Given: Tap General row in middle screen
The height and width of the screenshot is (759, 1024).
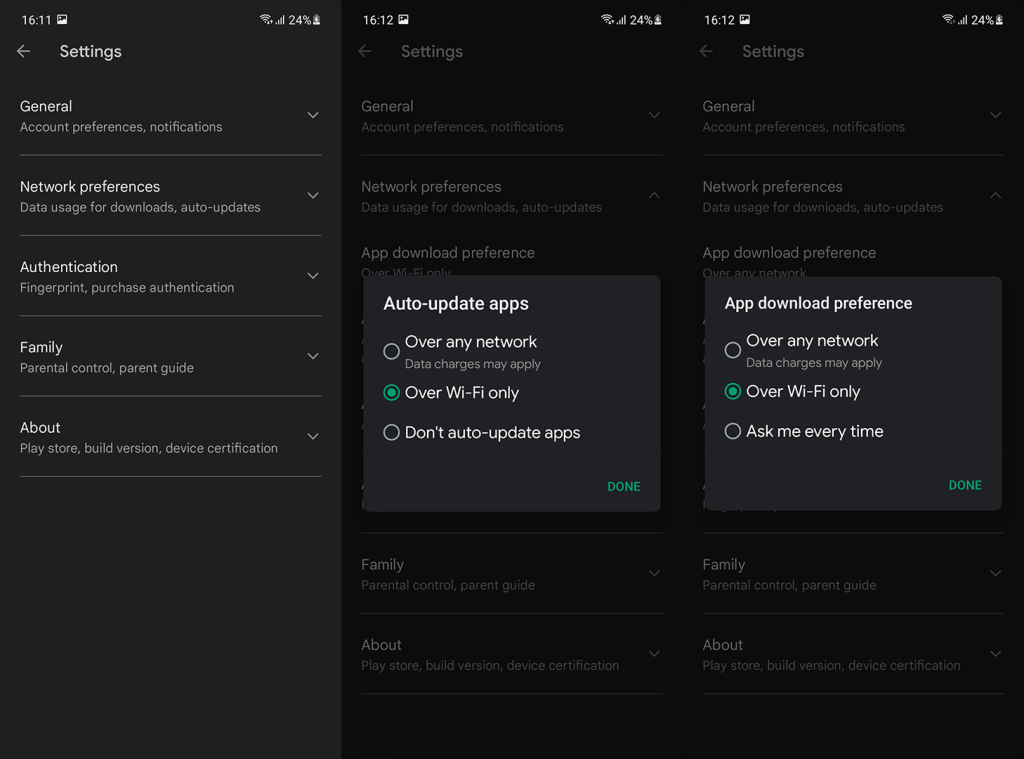Looking at the screenshot, I should (512, 116).
